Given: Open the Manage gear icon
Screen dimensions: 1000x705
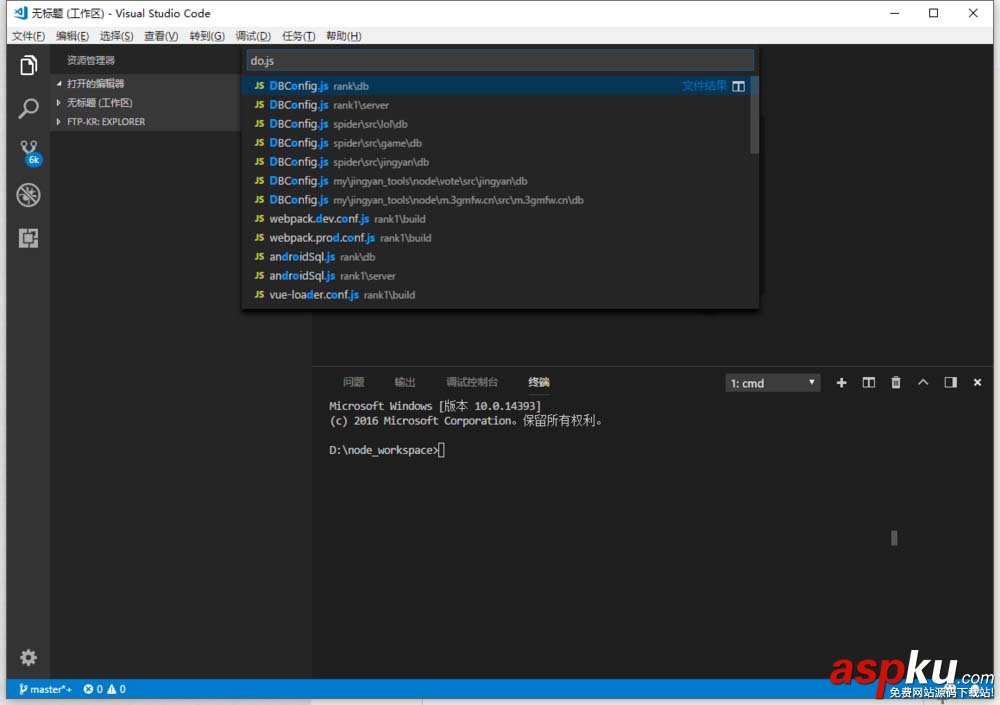Looking at the screenshot, I should click(x=28, y=657).
